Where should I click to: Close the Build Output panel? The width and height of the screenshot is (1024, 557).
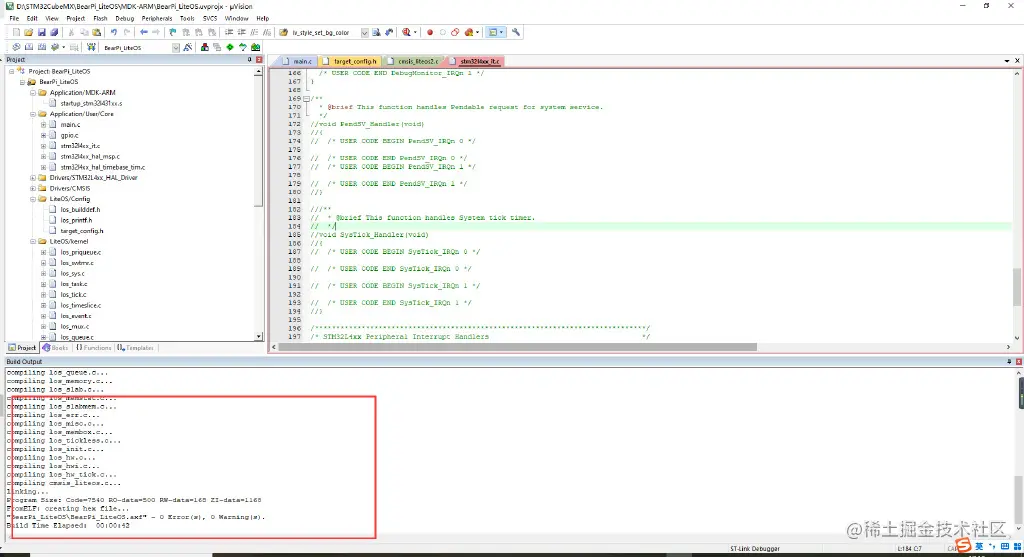pyautogui.click(x=1018, y=361)
